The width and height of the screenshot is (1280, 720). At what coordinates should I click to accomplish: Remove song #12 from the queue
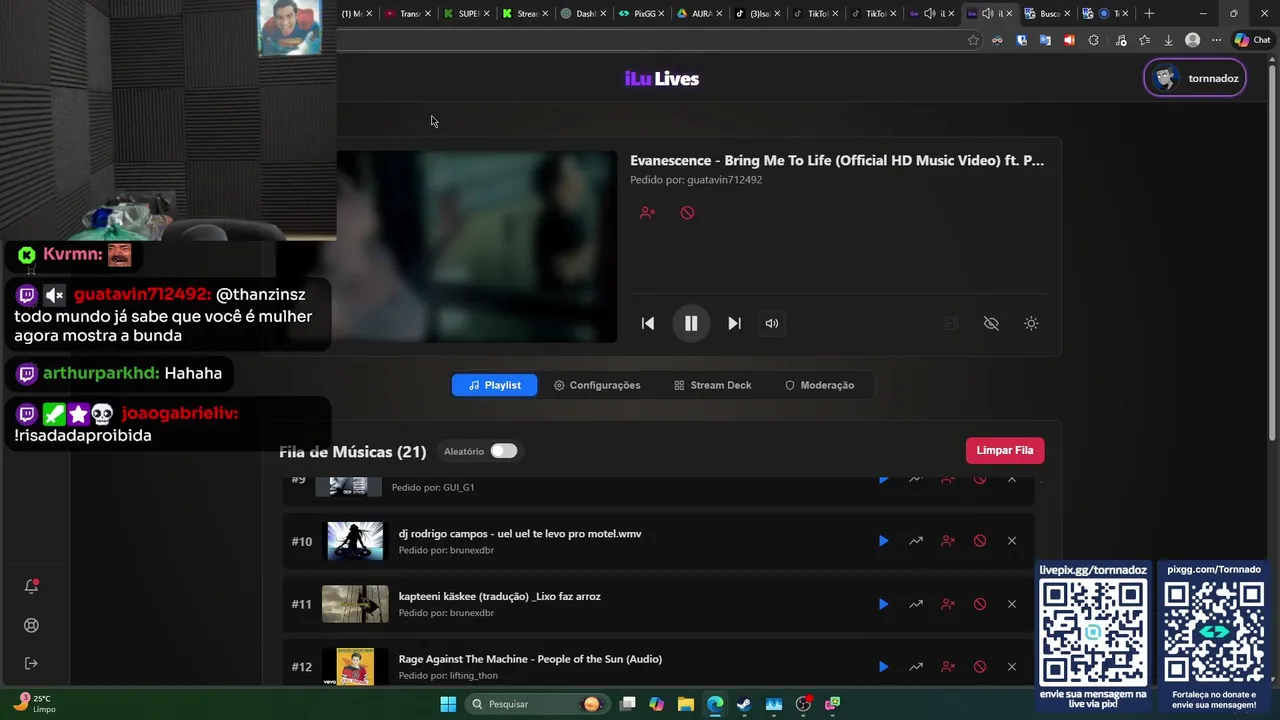pyautogui.click(x=1012, y=667)
